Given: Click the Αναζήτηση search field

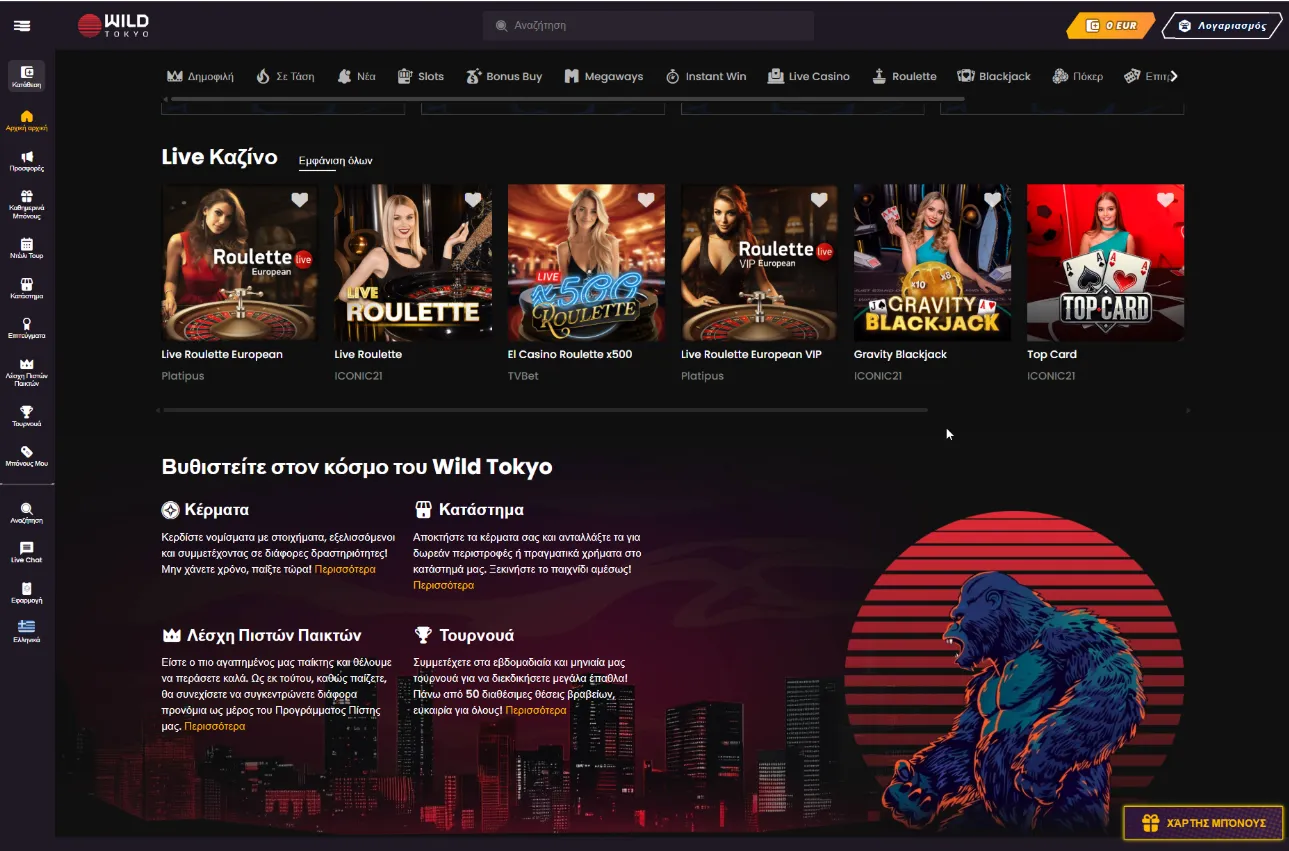Looking at the screenshot, I should click(x=648, y=26).
